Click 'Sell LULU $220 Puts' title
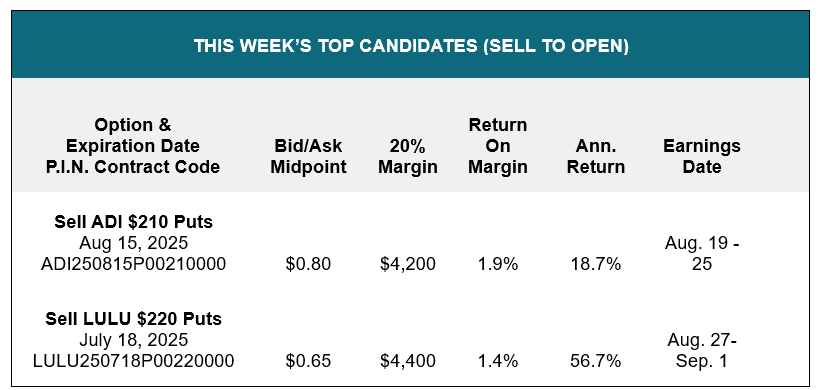 [134, 319]
